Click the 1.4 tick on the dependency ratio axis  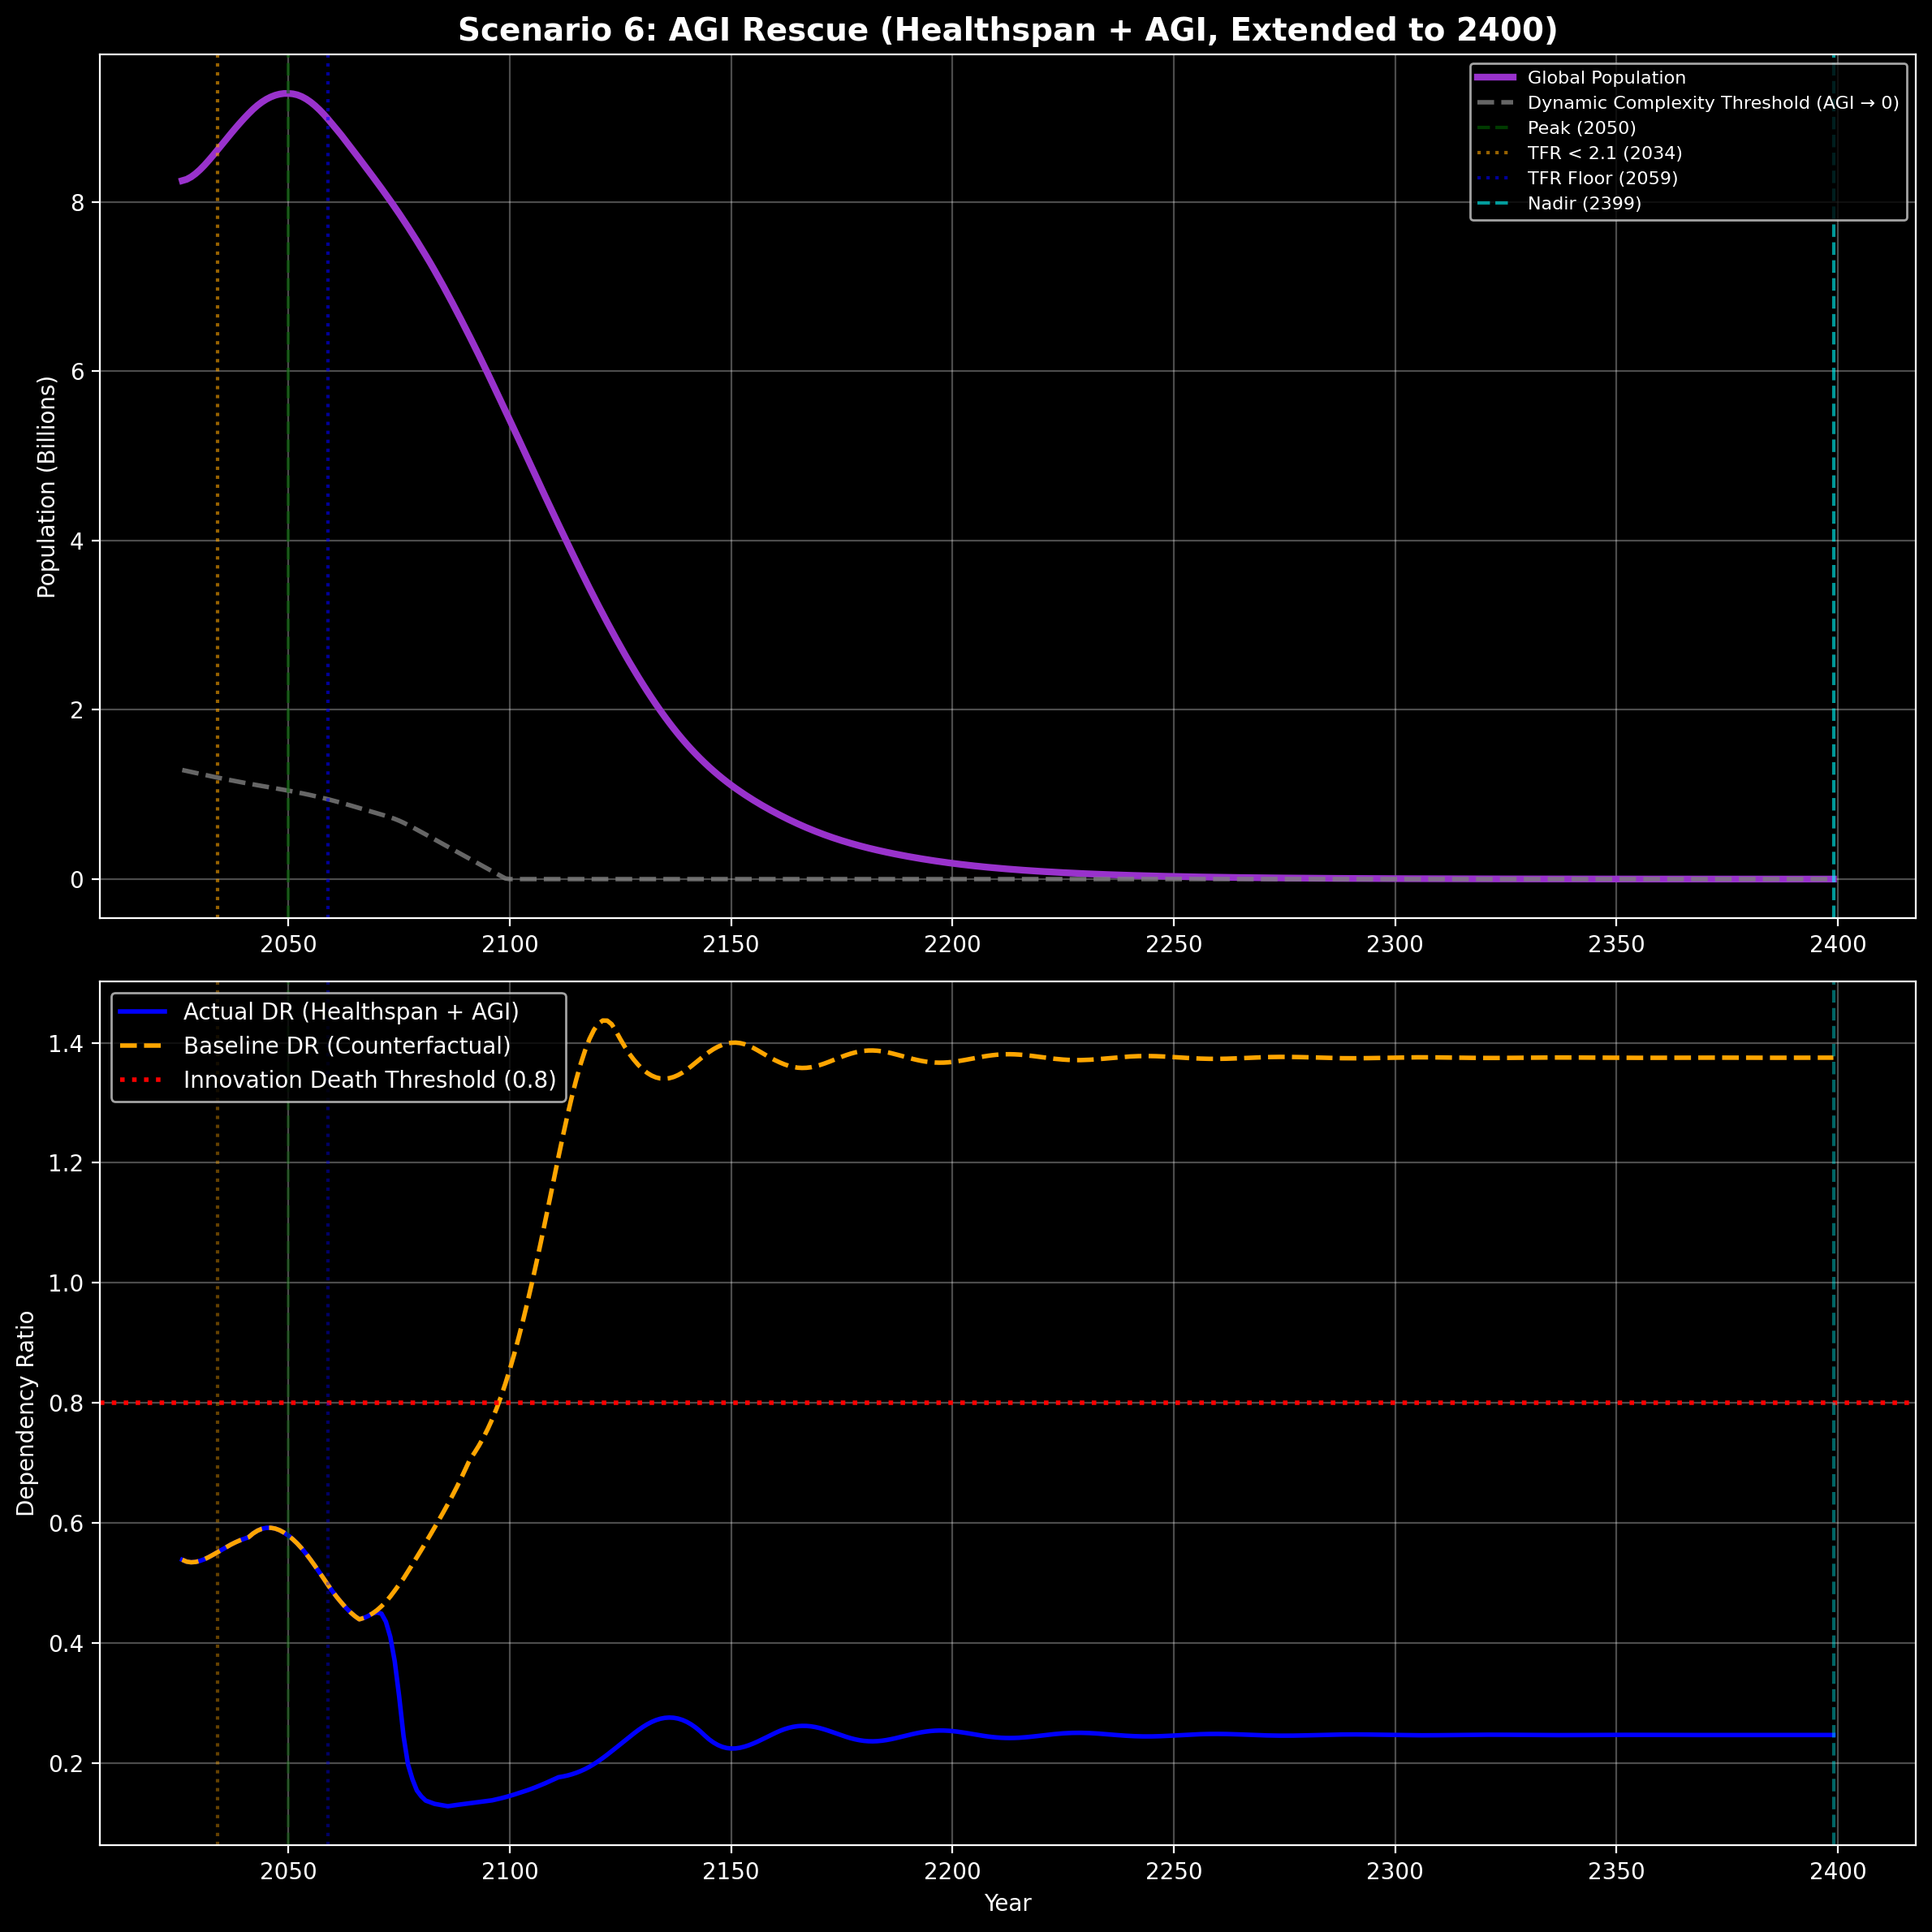[x=66, y=1044]
